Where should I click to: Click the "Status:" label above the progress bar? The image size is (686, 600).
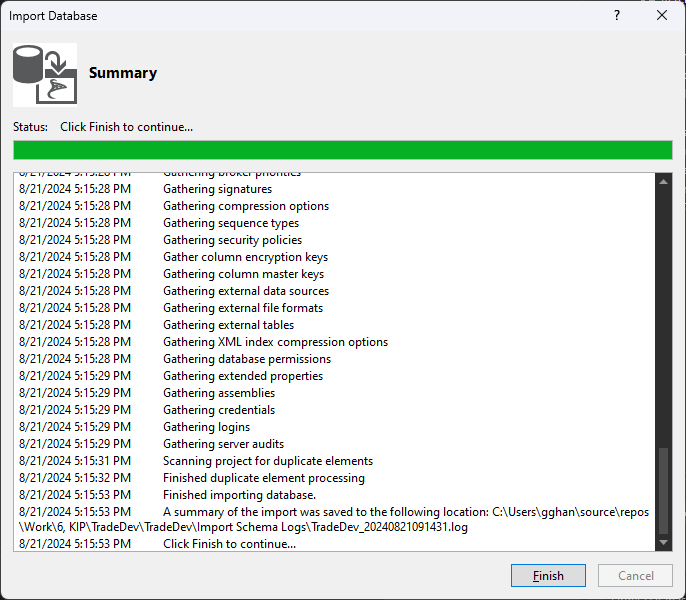point(30,127)
